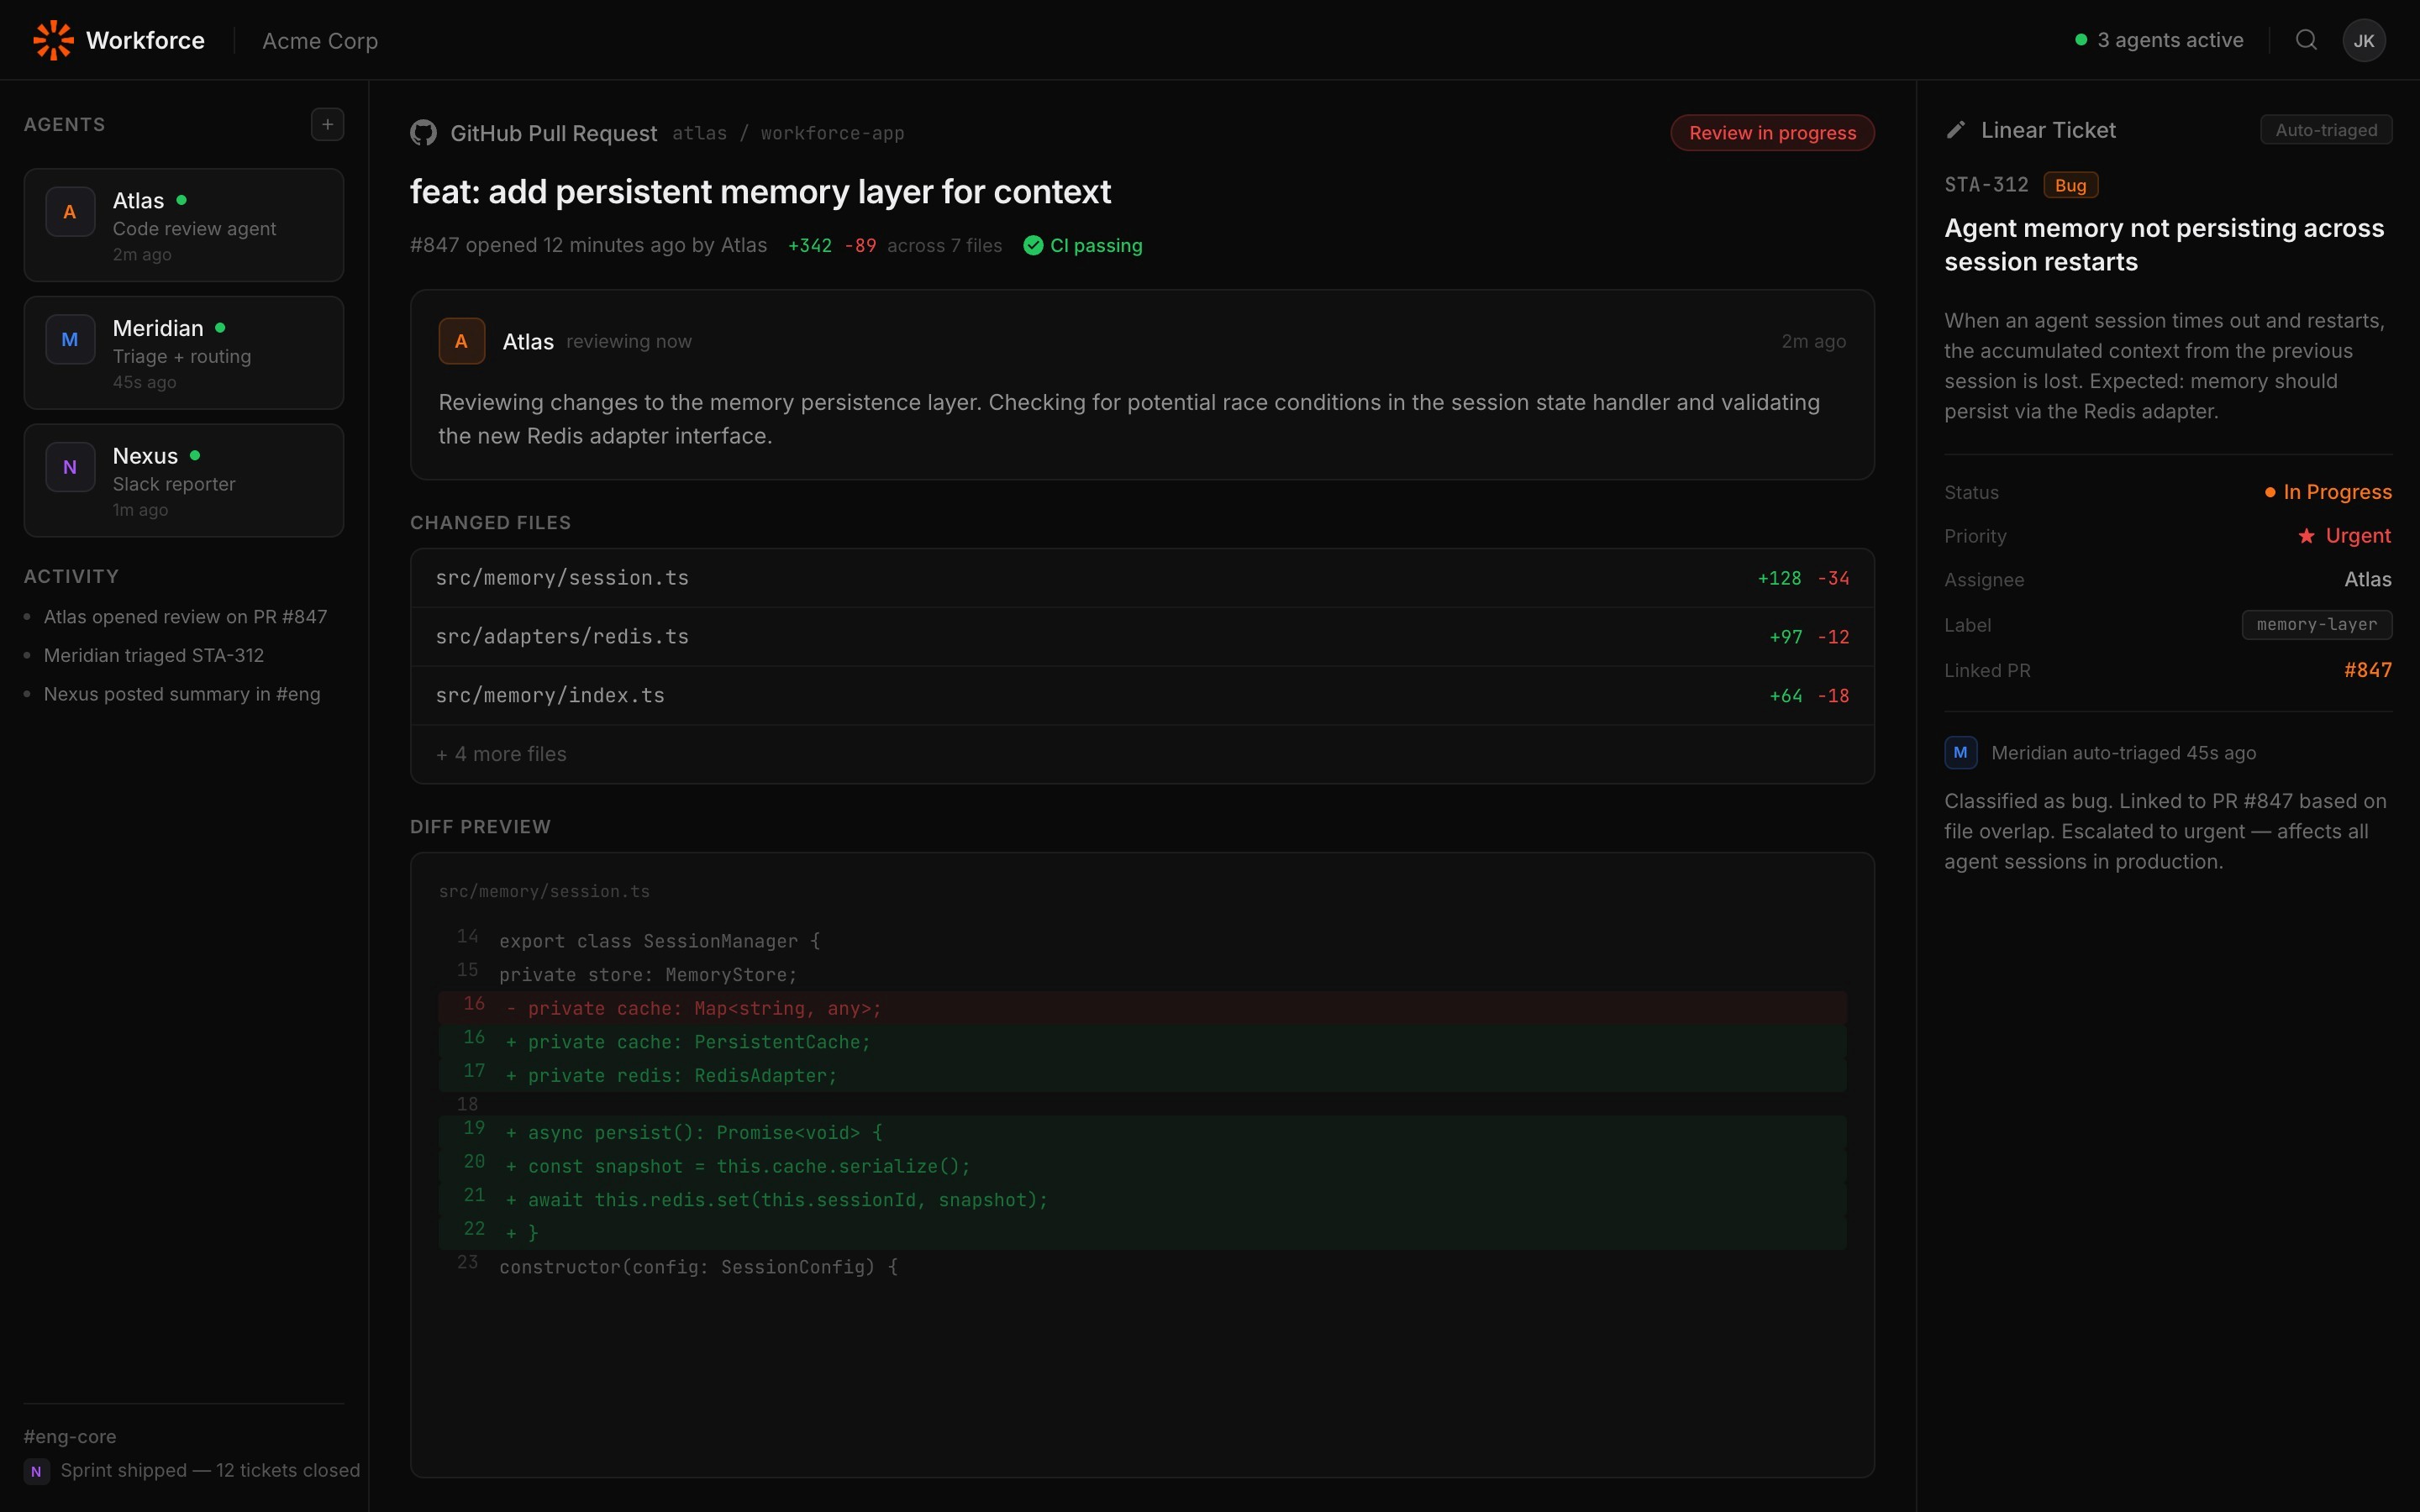2420x1512 pixels.
Task: Select the Nexus Slack reporter card
Action: [184, 480]
